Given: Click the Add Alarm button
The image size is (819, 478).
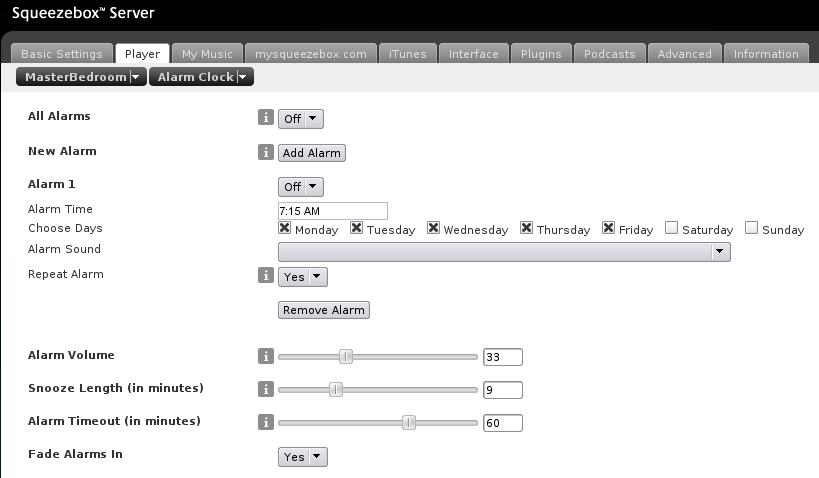Looking at the screenshot, I should click(x=312, y=153).
